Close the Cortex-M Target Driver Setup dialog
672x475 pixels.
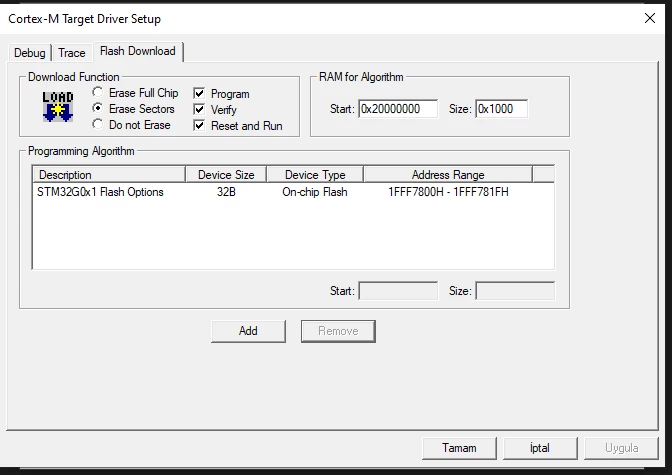[650, 18]
